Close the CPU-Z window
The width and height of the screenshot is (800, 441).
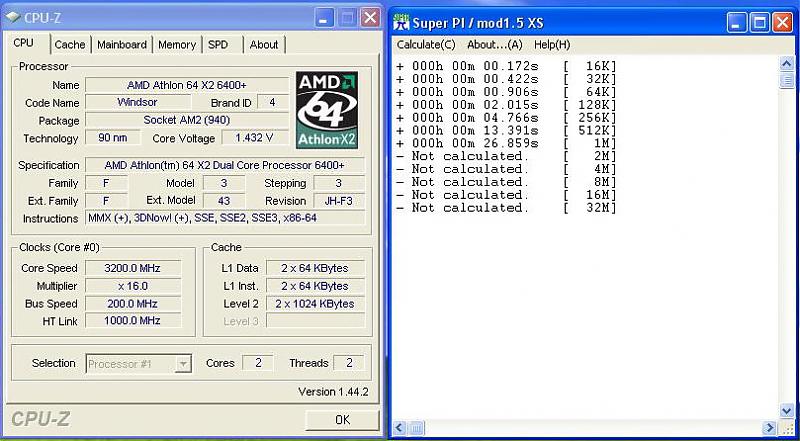[x=370, y=19]
